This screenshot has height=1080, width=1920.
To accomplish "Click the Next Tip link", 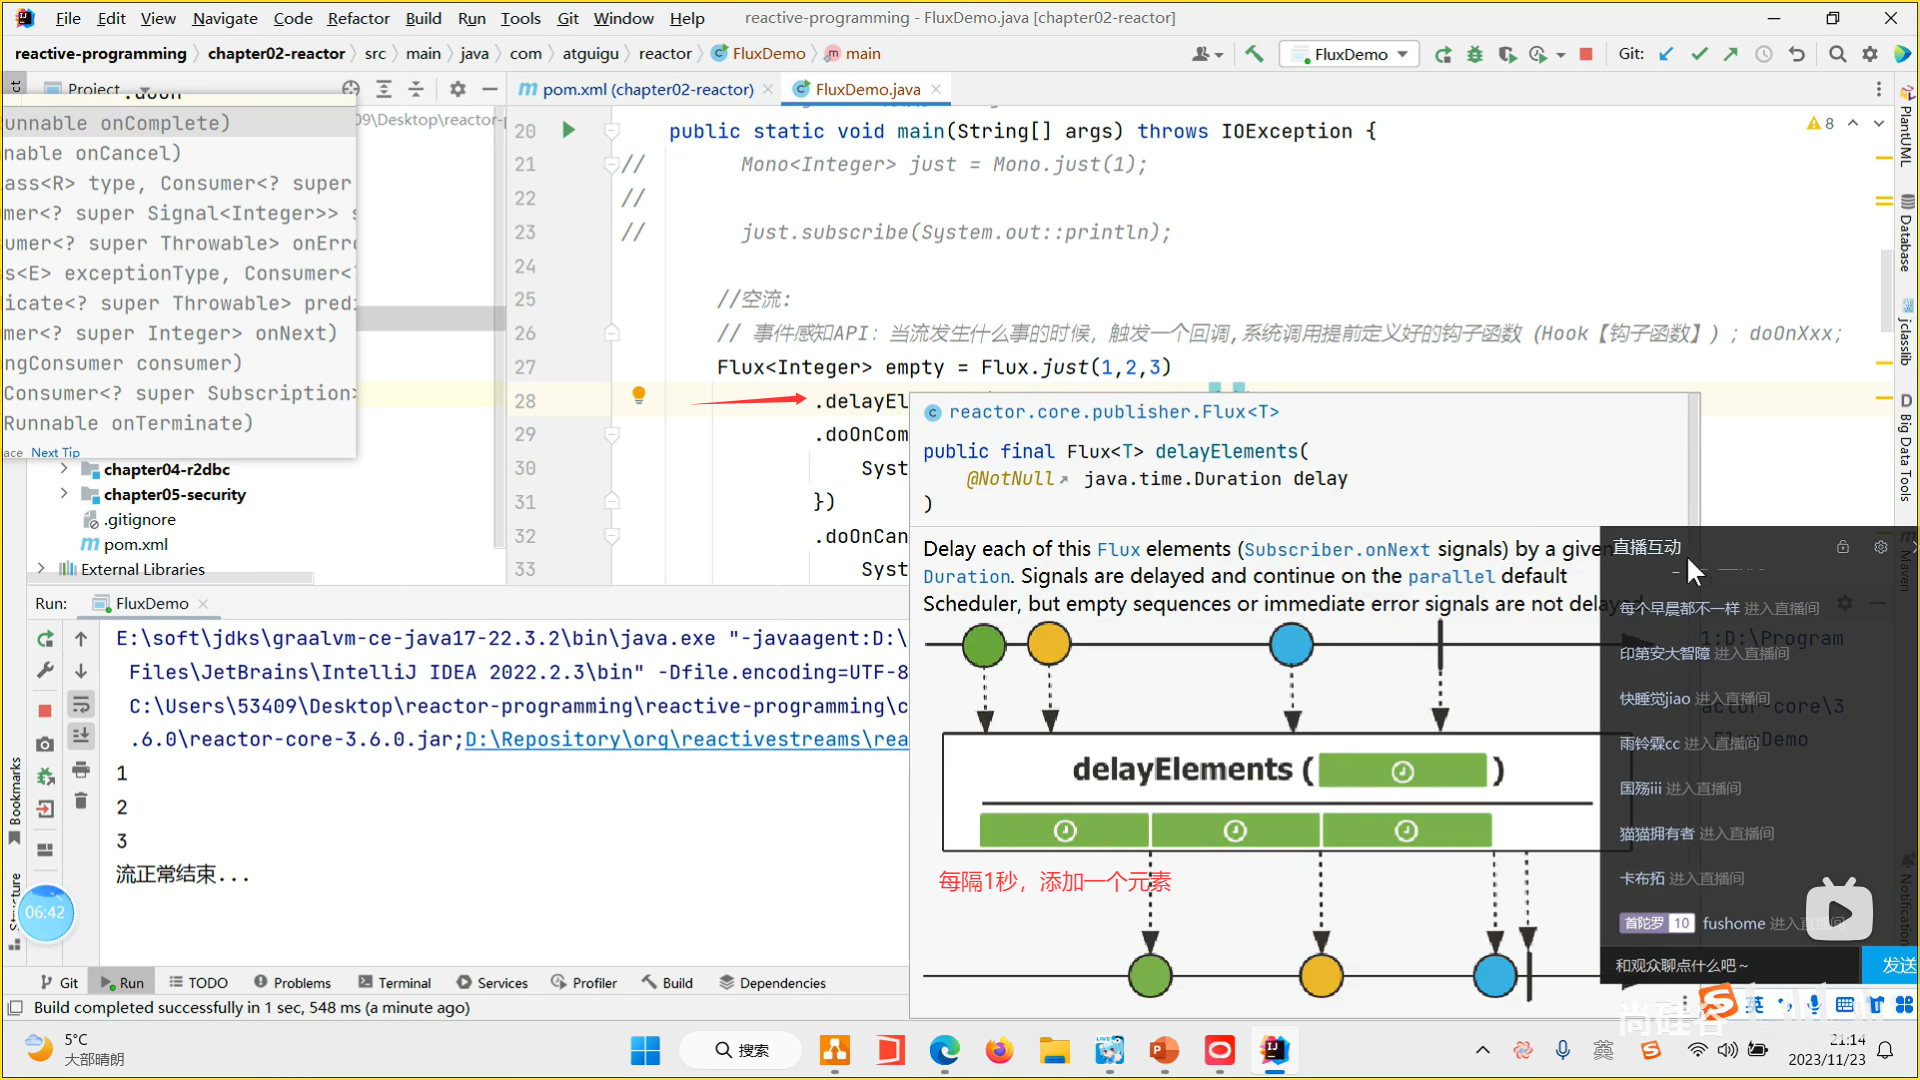I will click(55, 453).
